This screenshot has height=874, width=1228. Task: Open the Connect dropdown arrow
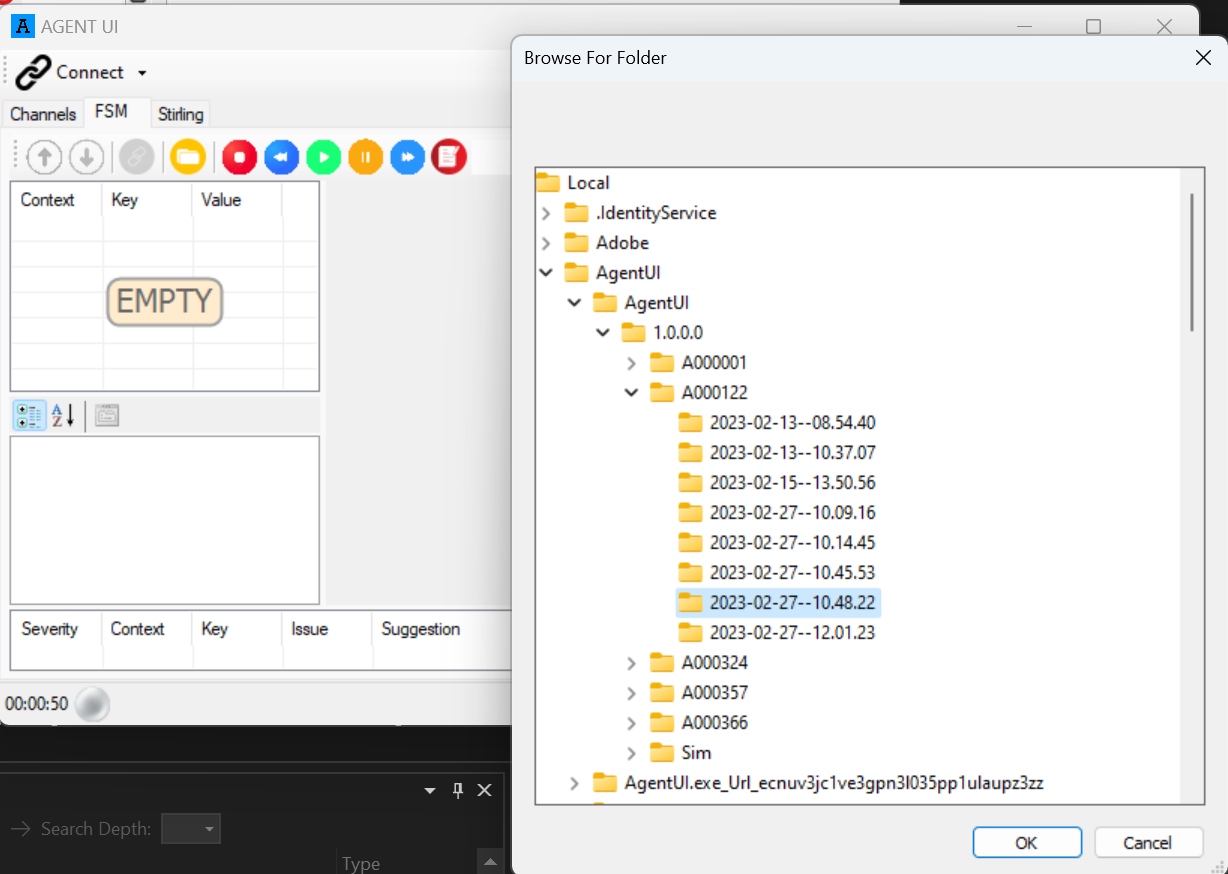(142, 73)
